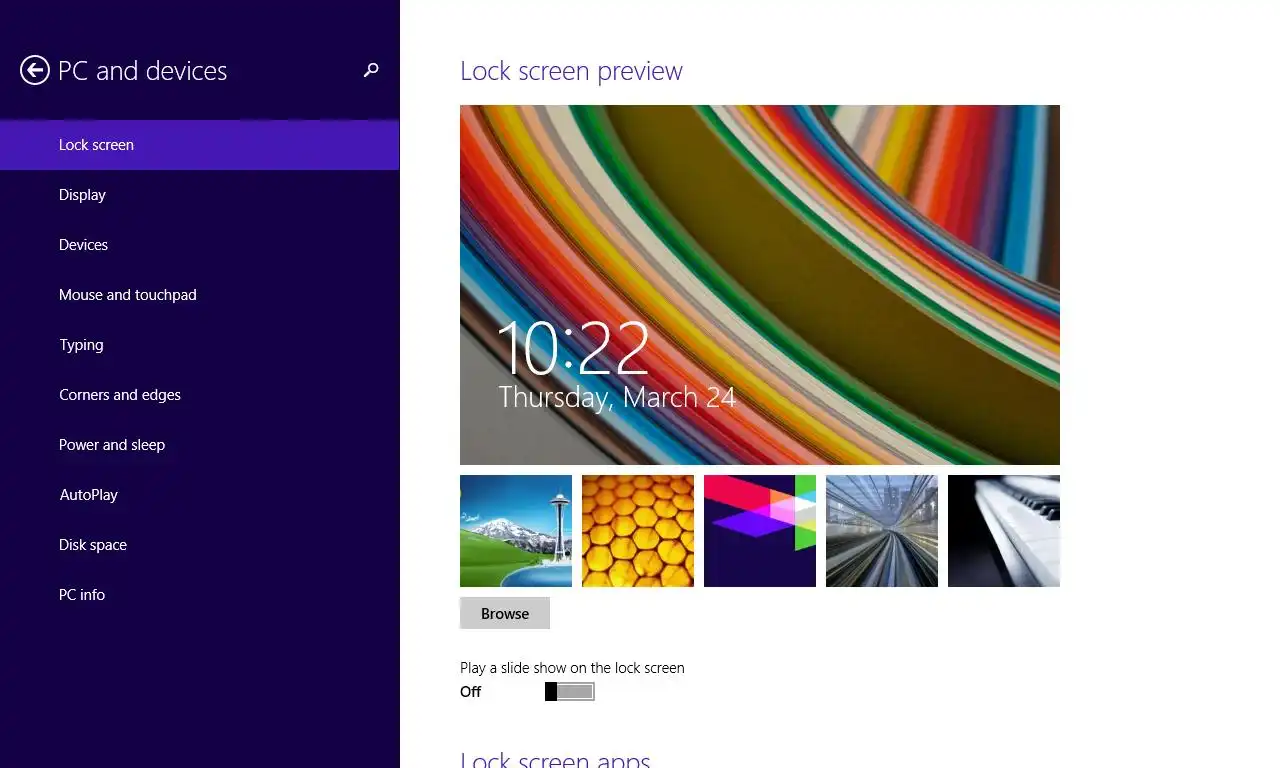The image size is (1280, 768).
Task: Click the 'Off' status text
Action: click(x=471, y=692)
